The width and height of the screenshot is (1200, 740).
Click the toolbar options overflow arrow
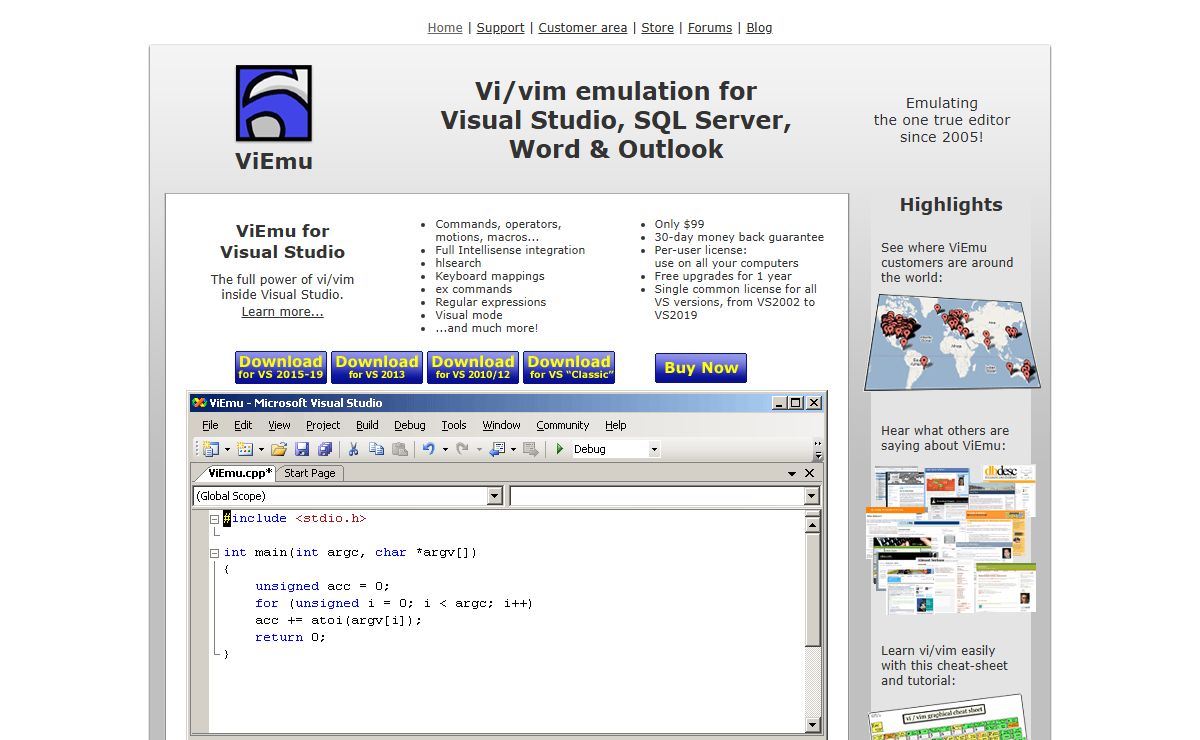click(819, 450)
